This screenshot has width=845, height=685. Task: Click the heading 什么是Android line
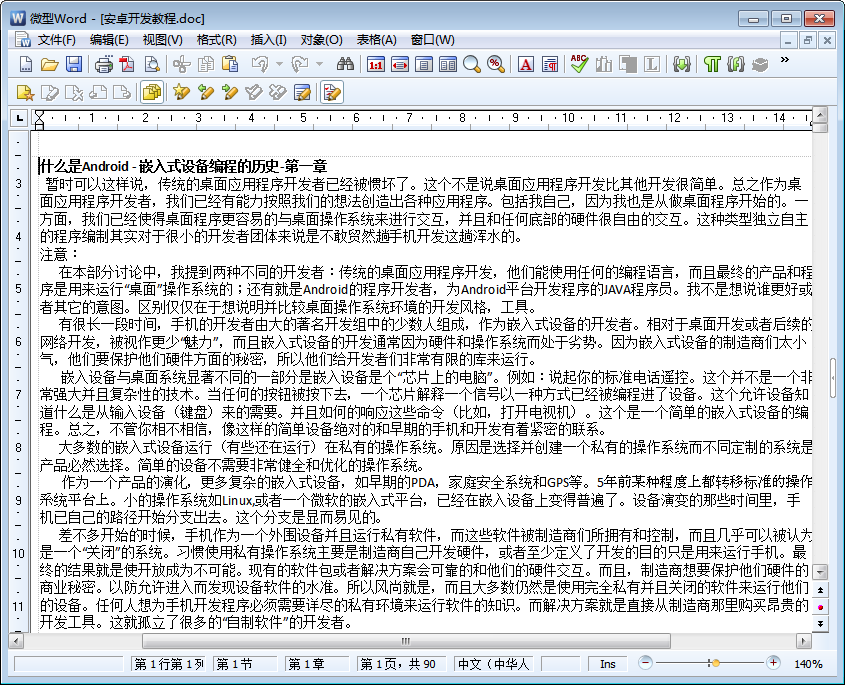pos(184,166)
